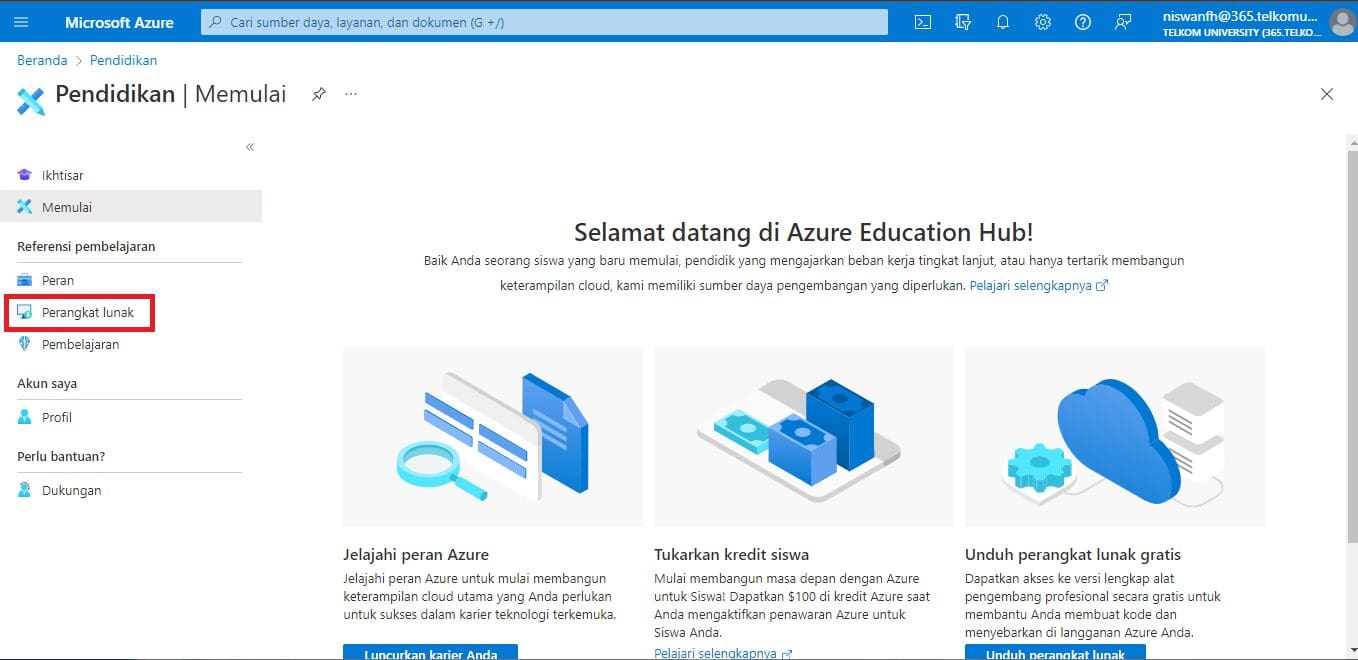
Task: Open Cloud Shell from the top bar
Action: click(x=923, y=22)
